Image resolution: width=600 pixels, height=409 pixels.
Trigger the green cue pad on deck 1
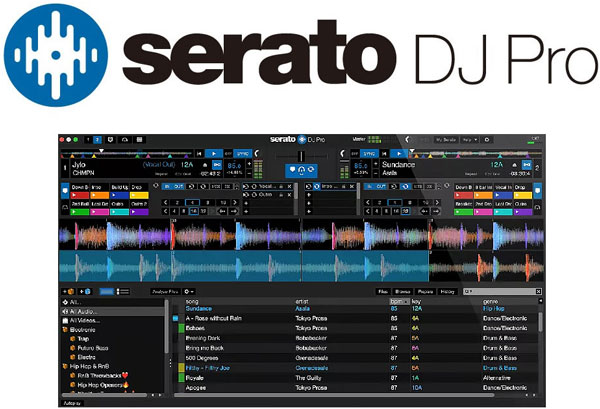80,212
